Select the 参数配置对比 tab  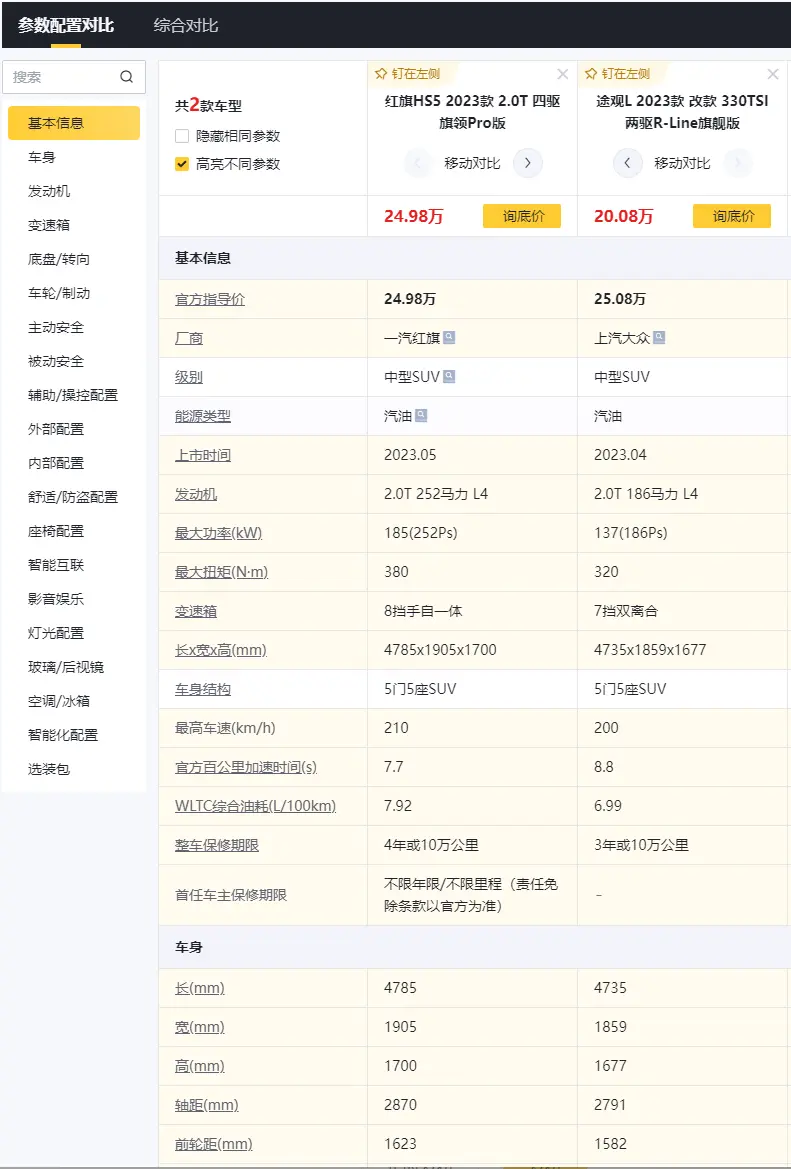coord(66,25)
